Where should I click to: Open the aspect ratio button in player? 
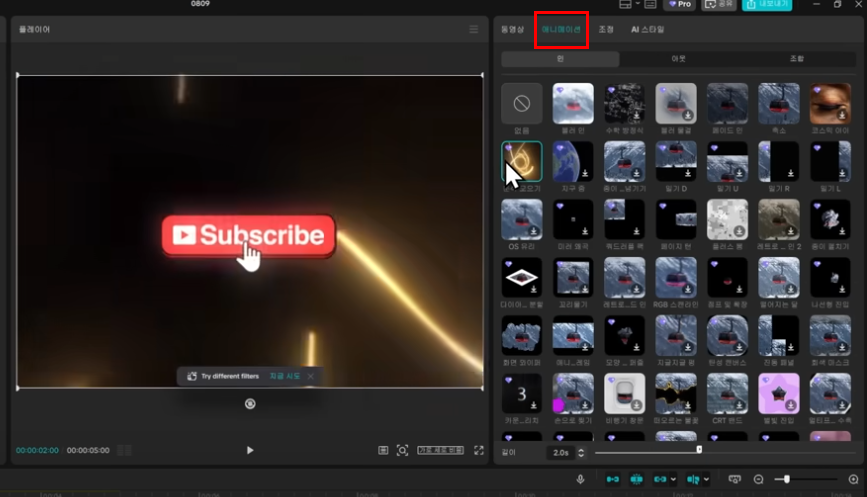point(440,450)
